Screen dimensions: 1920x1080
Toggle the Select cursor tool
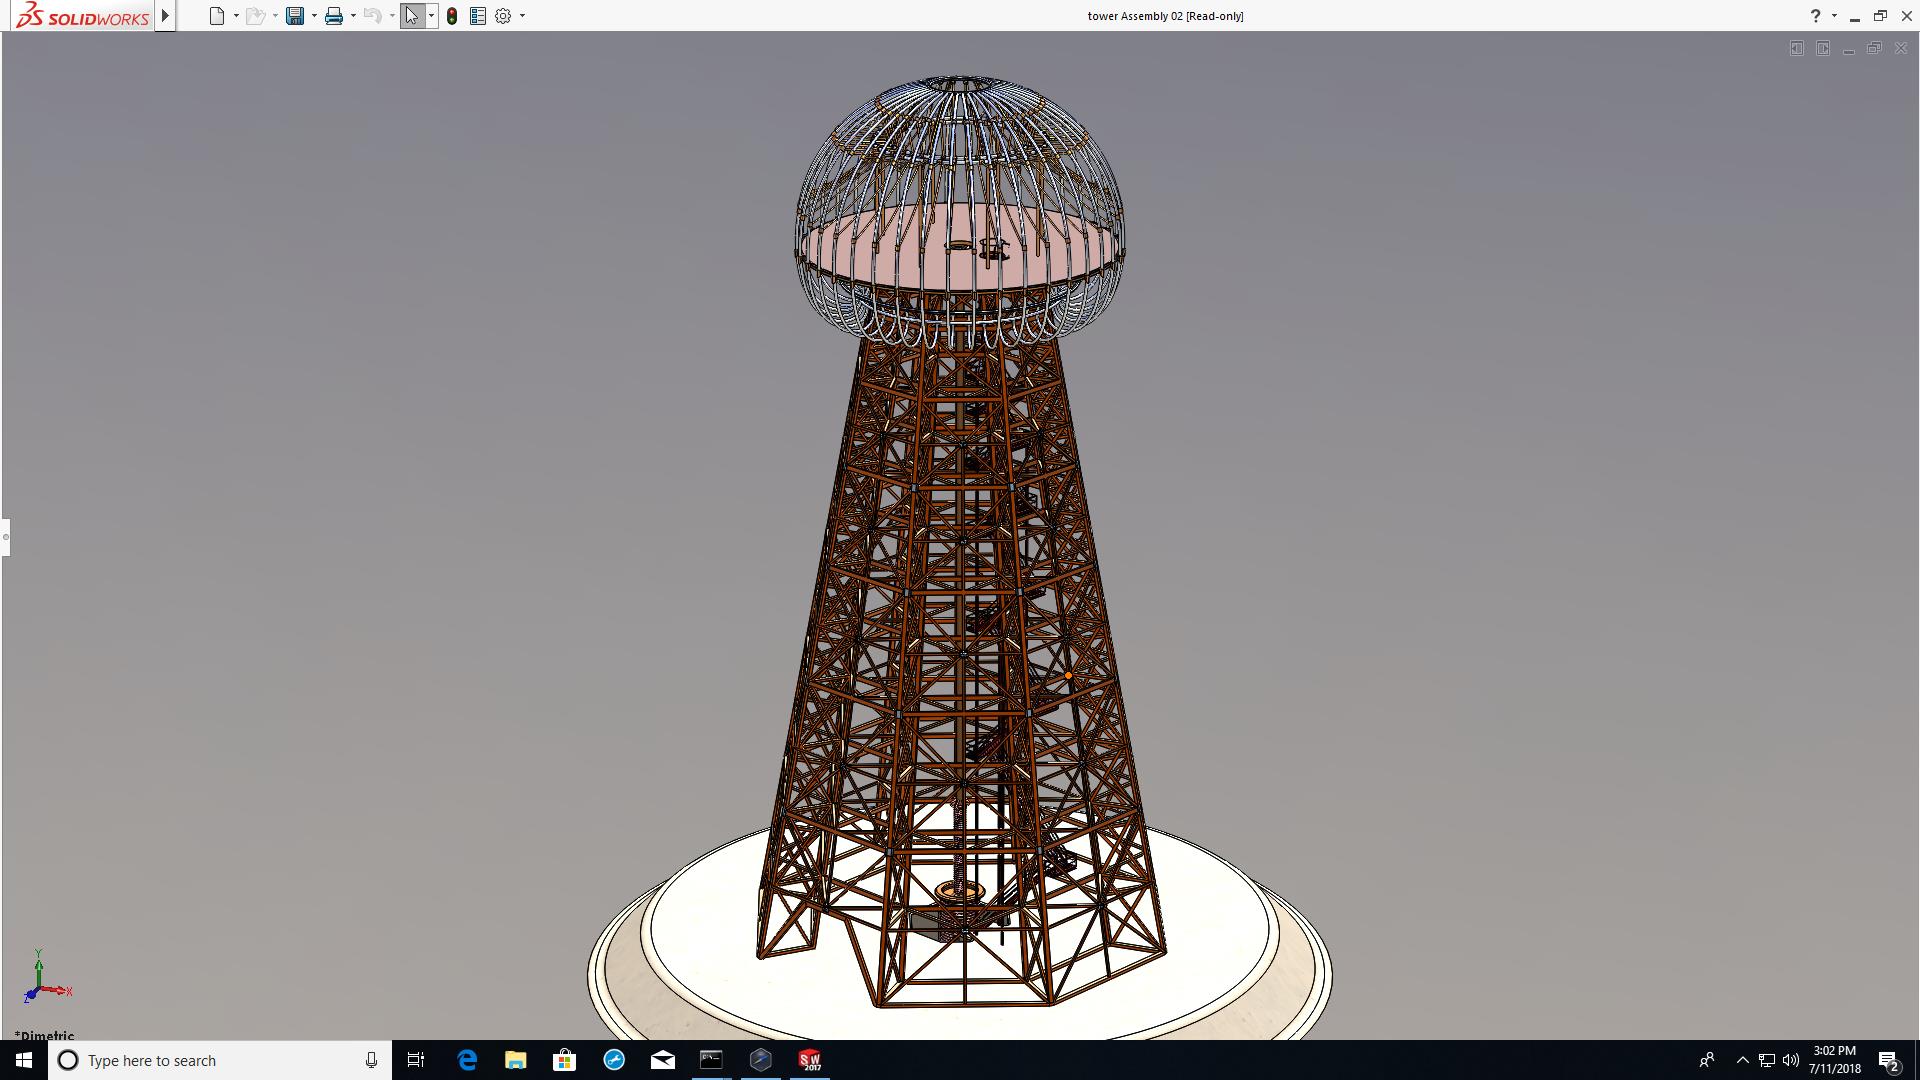click(412, 16)
